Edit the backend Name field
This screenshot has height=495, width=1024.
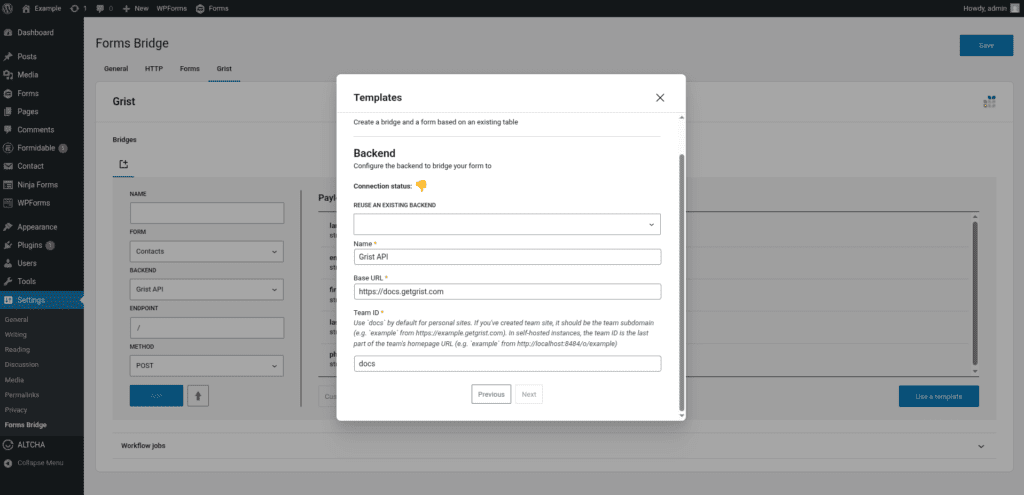507,257
